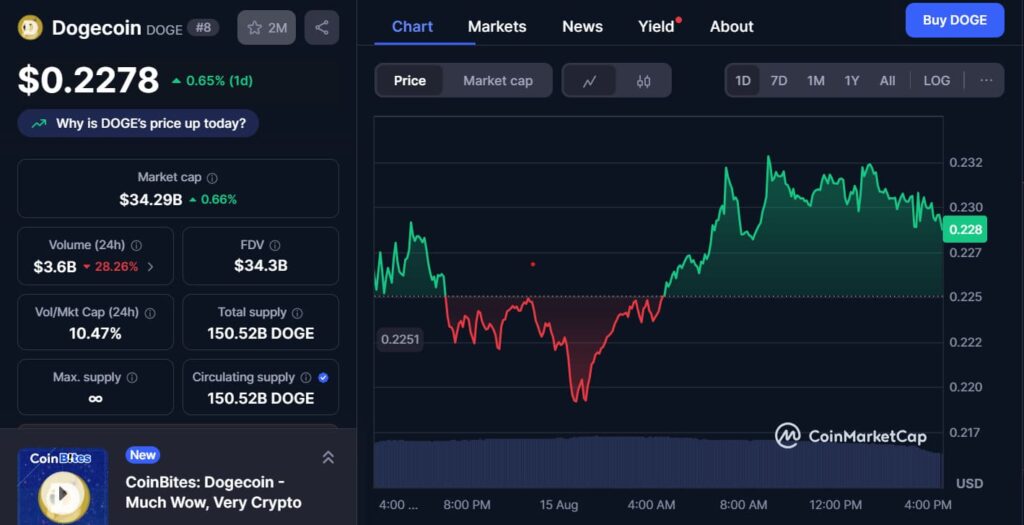Open the Markets tab
1024x525 pixels.
(497, 26)
